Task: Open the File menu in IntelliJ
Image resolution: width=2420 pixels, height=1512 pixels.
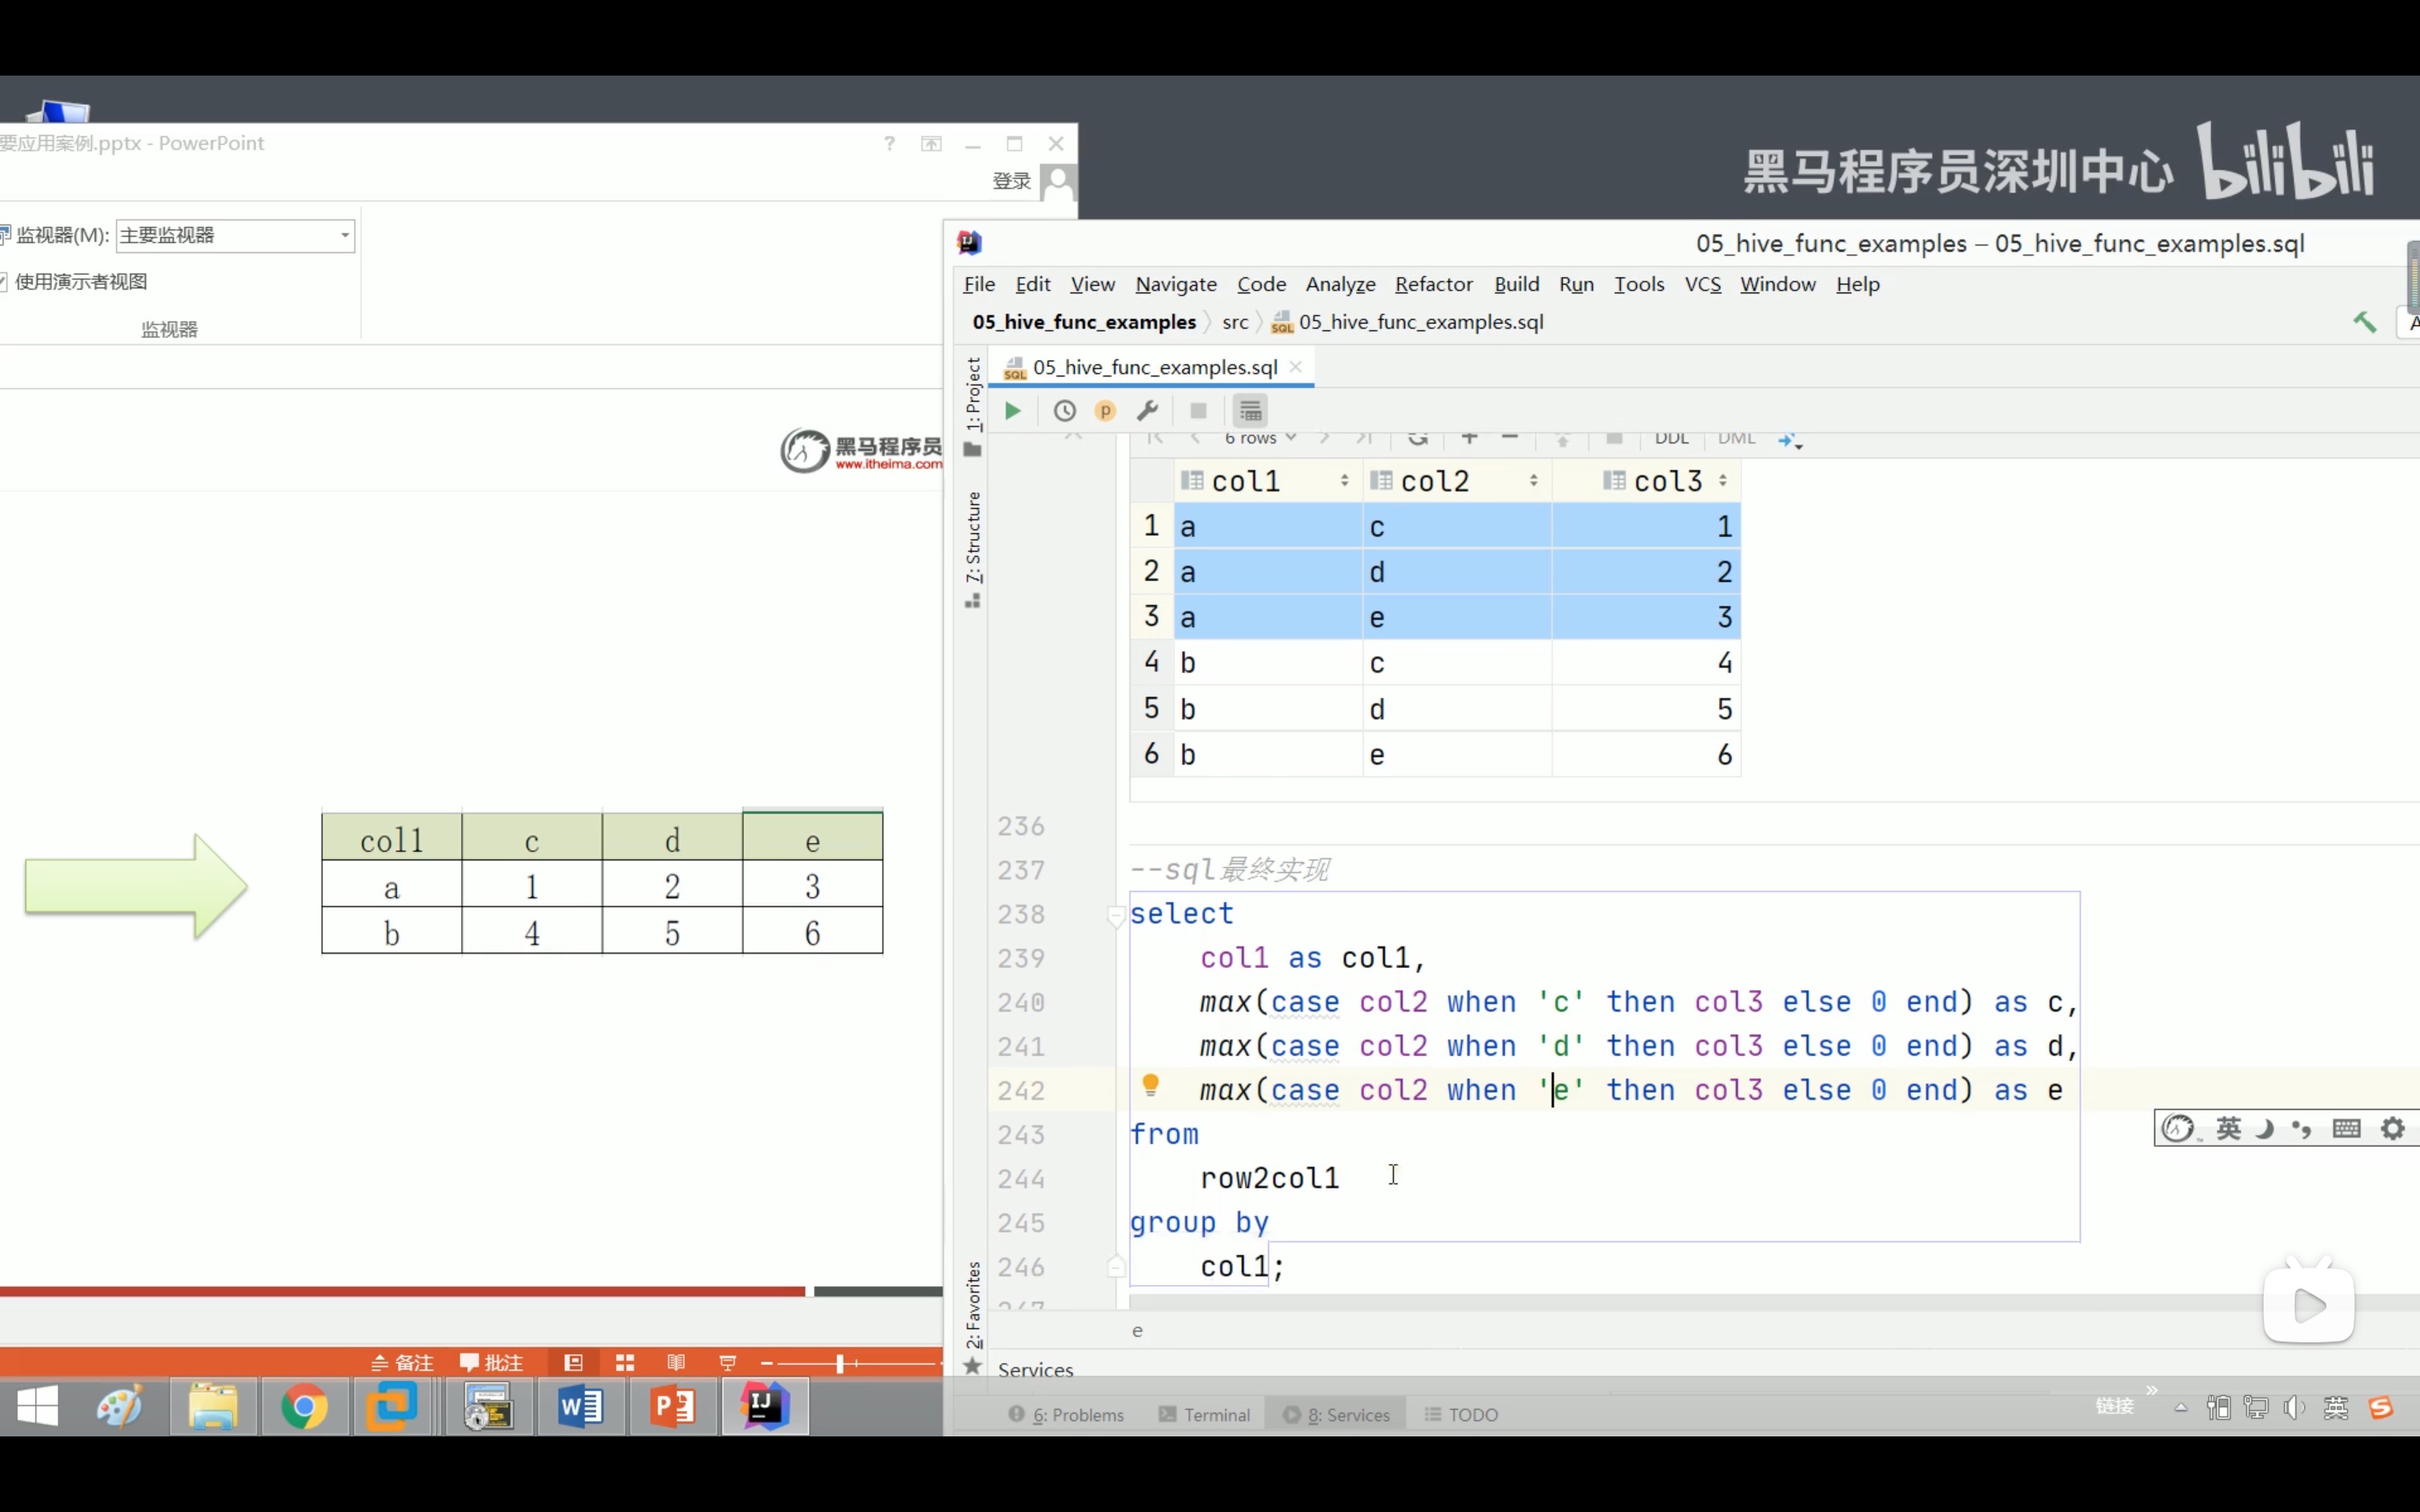Action: (979, 284)
